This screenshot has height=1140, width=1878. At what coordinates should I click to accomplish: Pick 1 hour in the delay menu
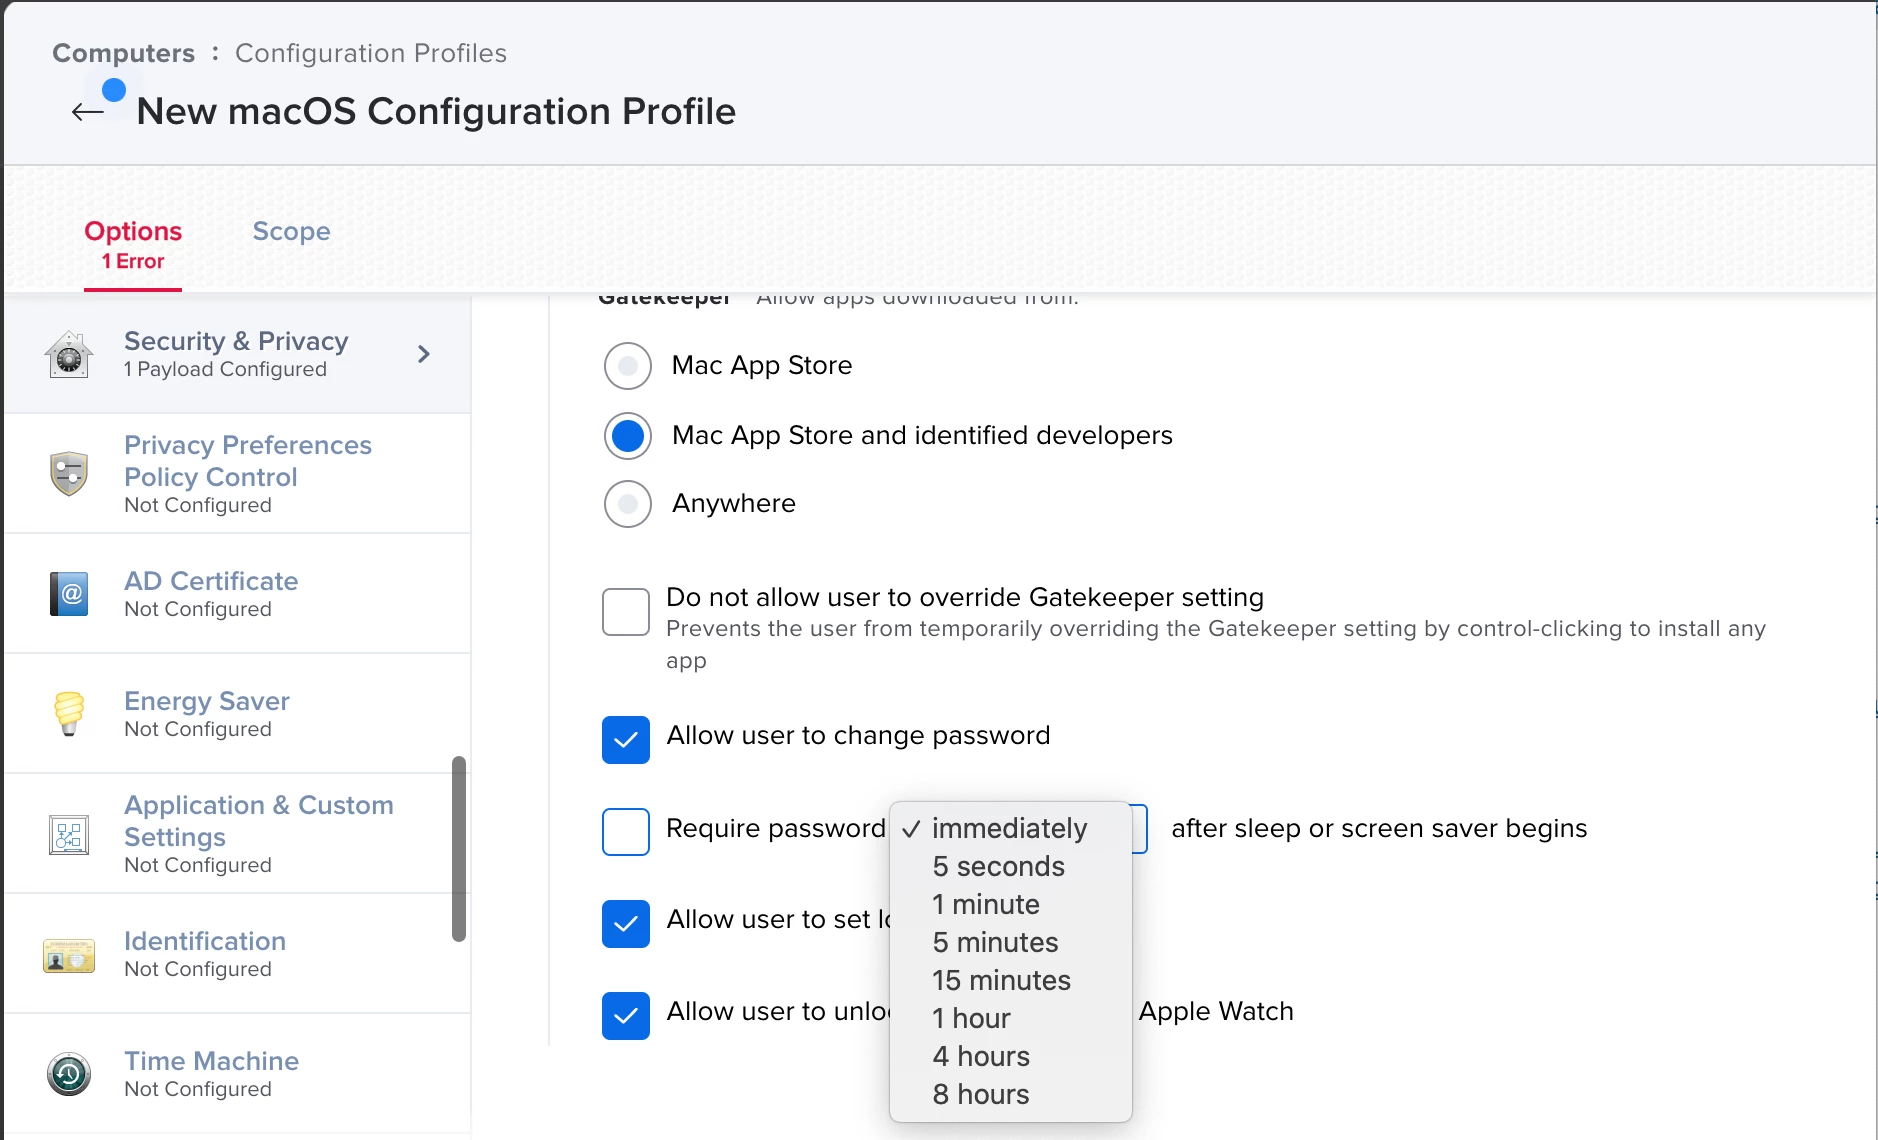point(971,1018)
